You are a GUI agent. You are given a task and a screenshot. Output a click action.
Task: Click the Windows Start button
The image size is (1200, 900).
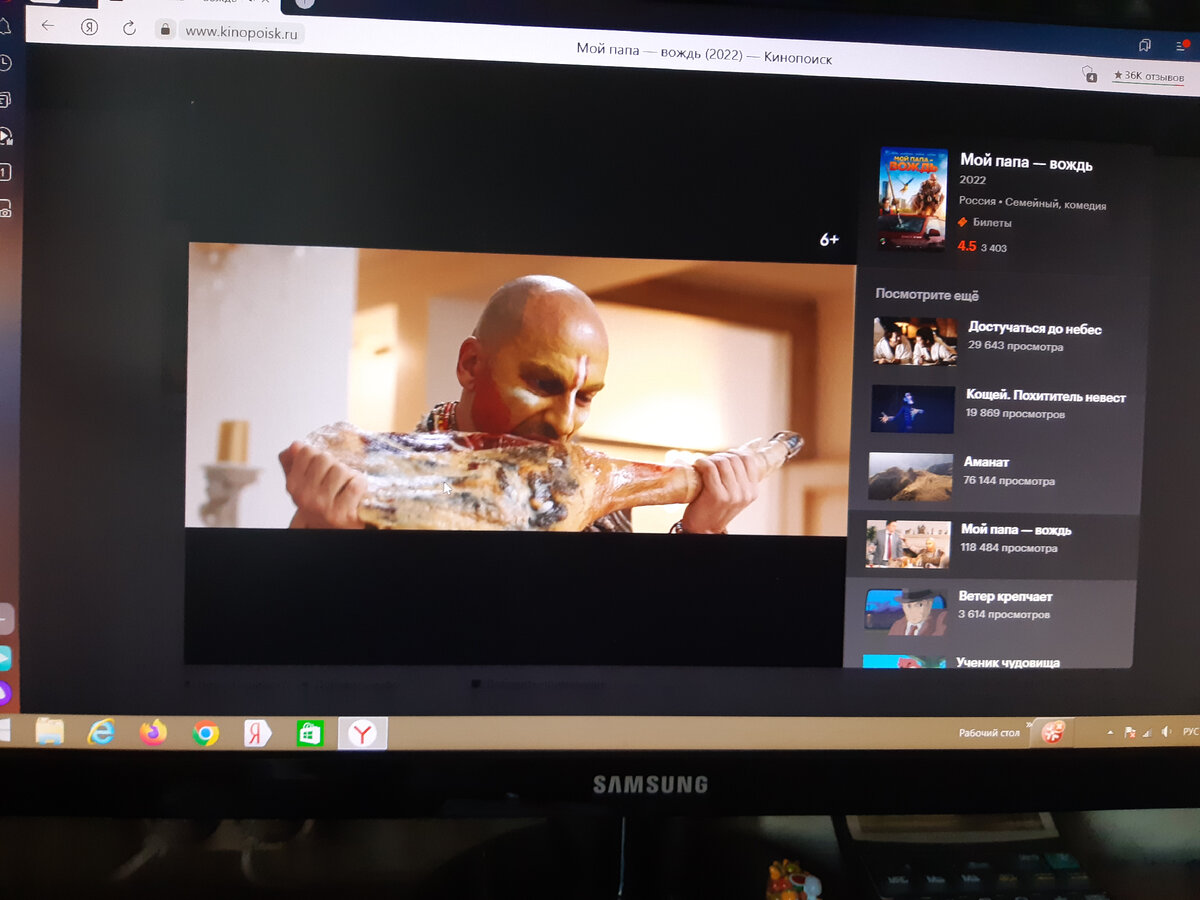[5, 730]
